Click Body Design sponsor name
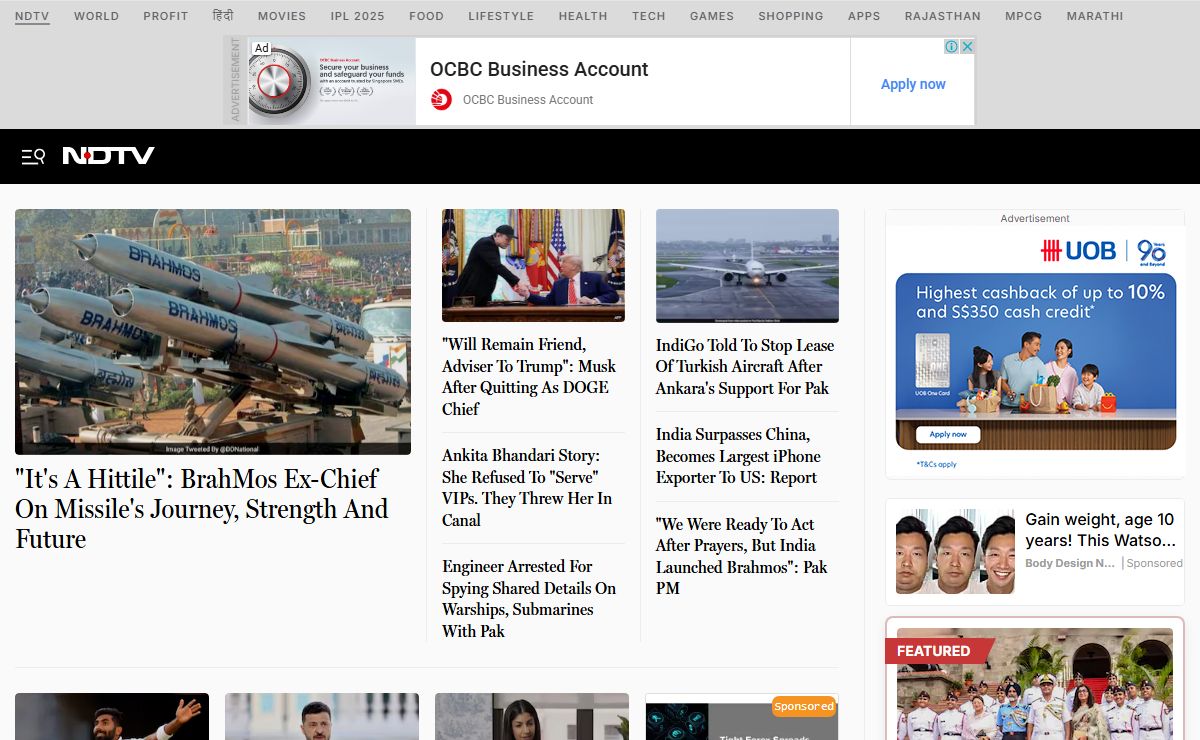The height and width of the screenshot is (740, 1200). pos(1070,563)
